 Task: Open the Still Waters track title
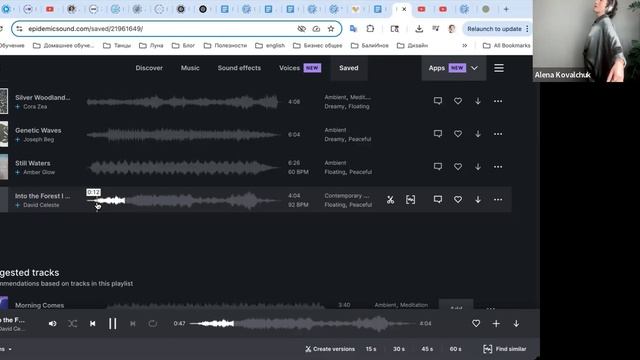click(33, 163)
